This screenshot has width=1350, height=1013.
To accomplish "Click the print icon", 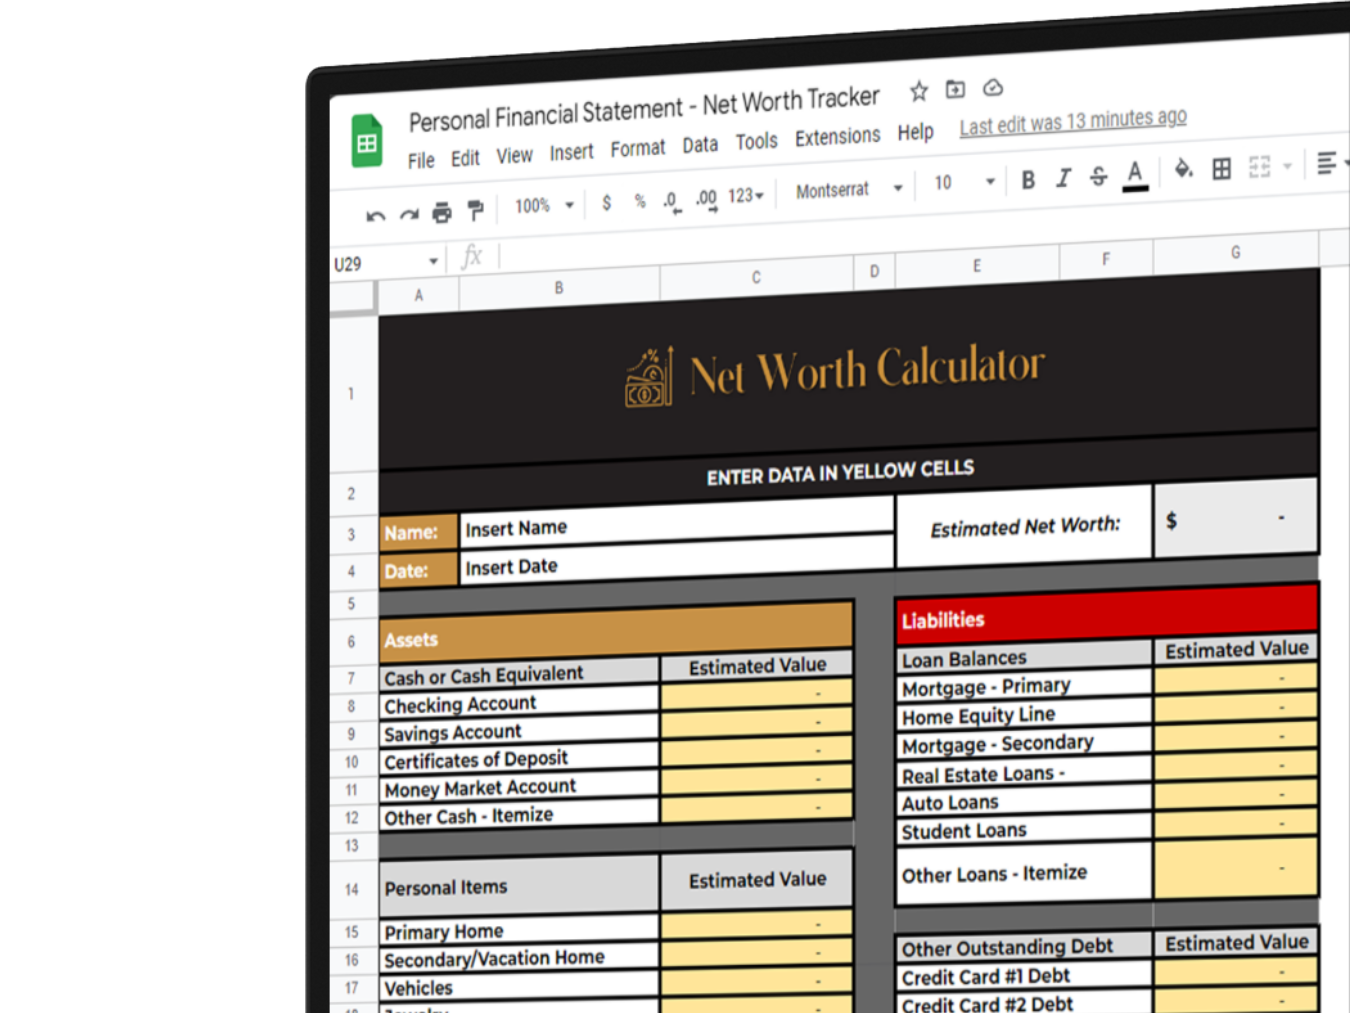I will coord(442,213).
